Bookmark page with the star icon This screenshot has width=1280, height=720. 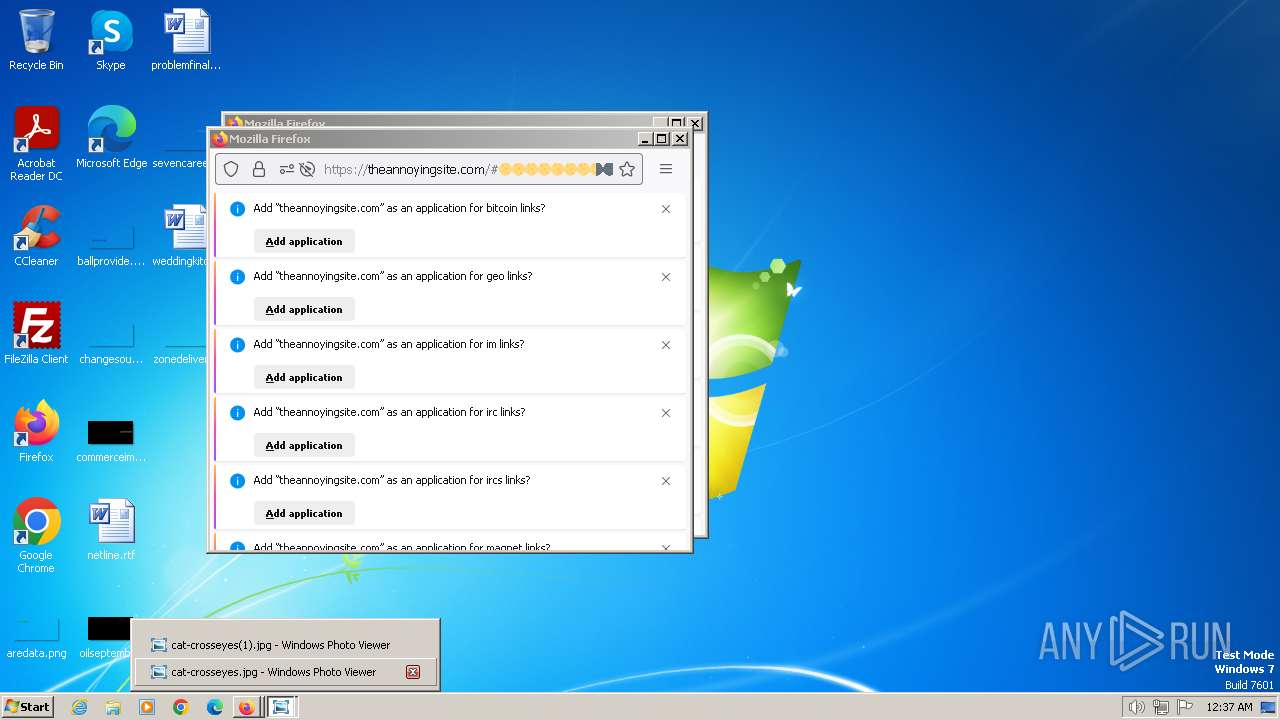(x=627, y=169)
